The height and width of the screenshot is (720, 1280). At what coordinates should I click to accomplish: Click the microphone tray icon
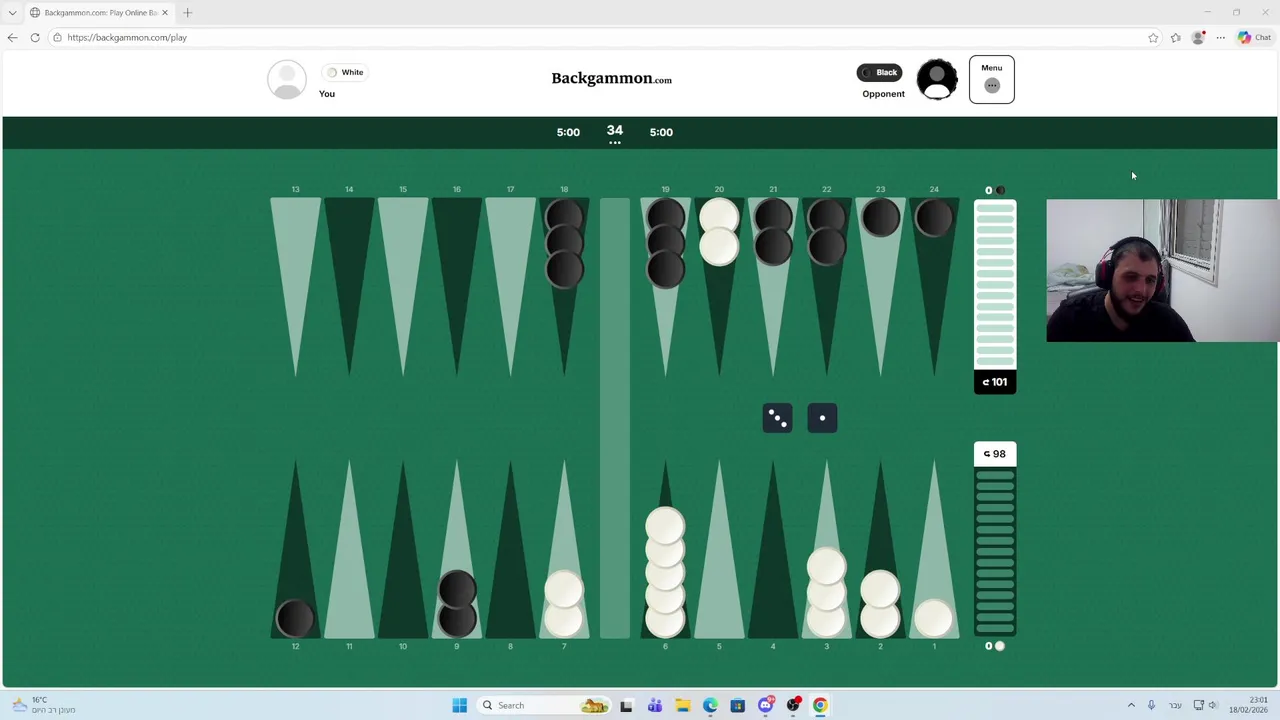tap(1151, 705)
